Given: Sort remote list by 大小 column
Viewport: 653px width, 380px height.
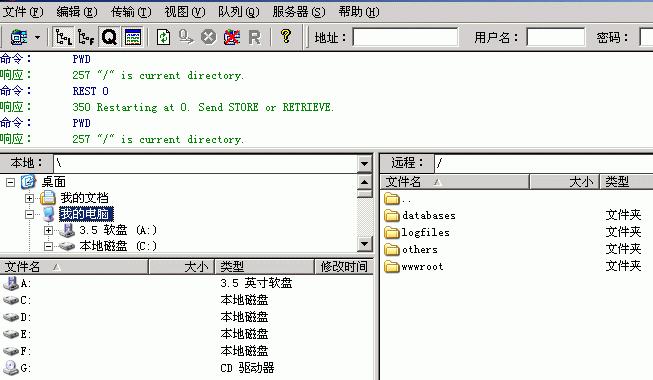Looking at the screenshot, I should pos(564,182).
